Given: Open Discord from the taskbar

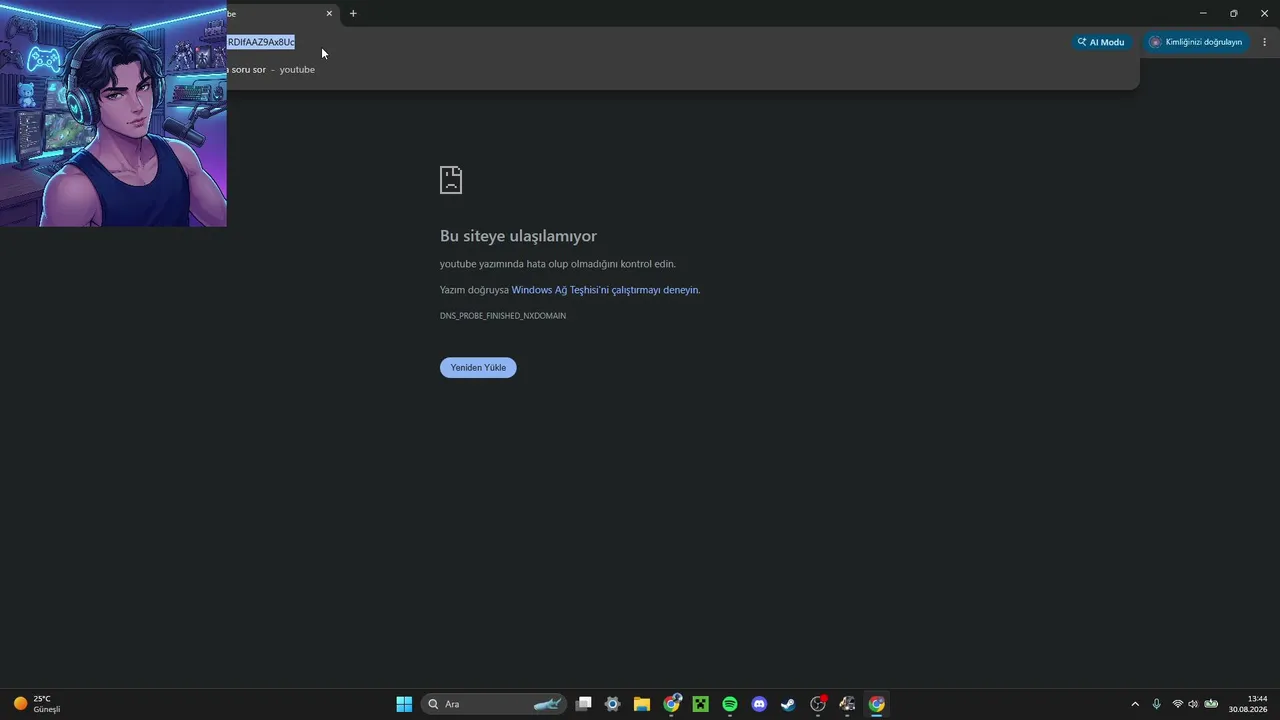Looking at the screenshot, I should [759, 704].
